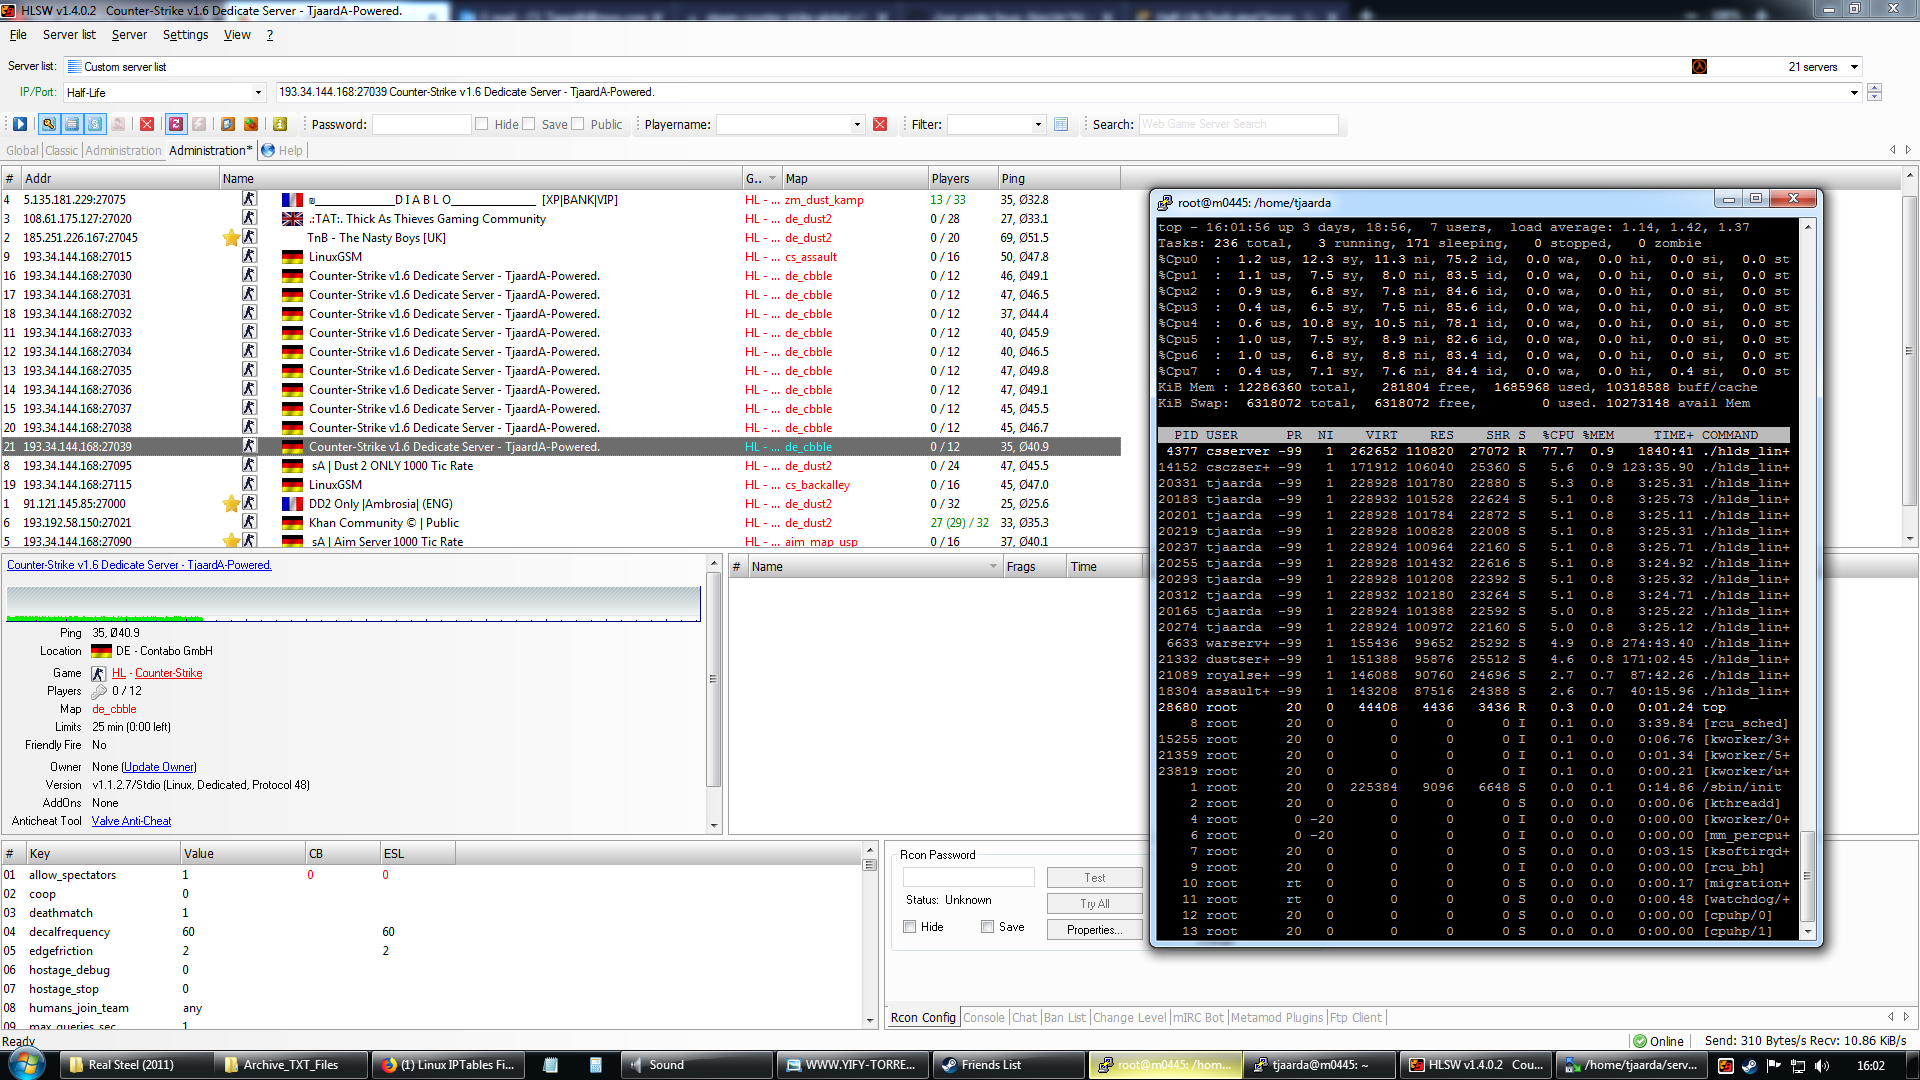Click the red X delete toolbar icon
The image size is (1920, 1080).
[x=147, y=124]
